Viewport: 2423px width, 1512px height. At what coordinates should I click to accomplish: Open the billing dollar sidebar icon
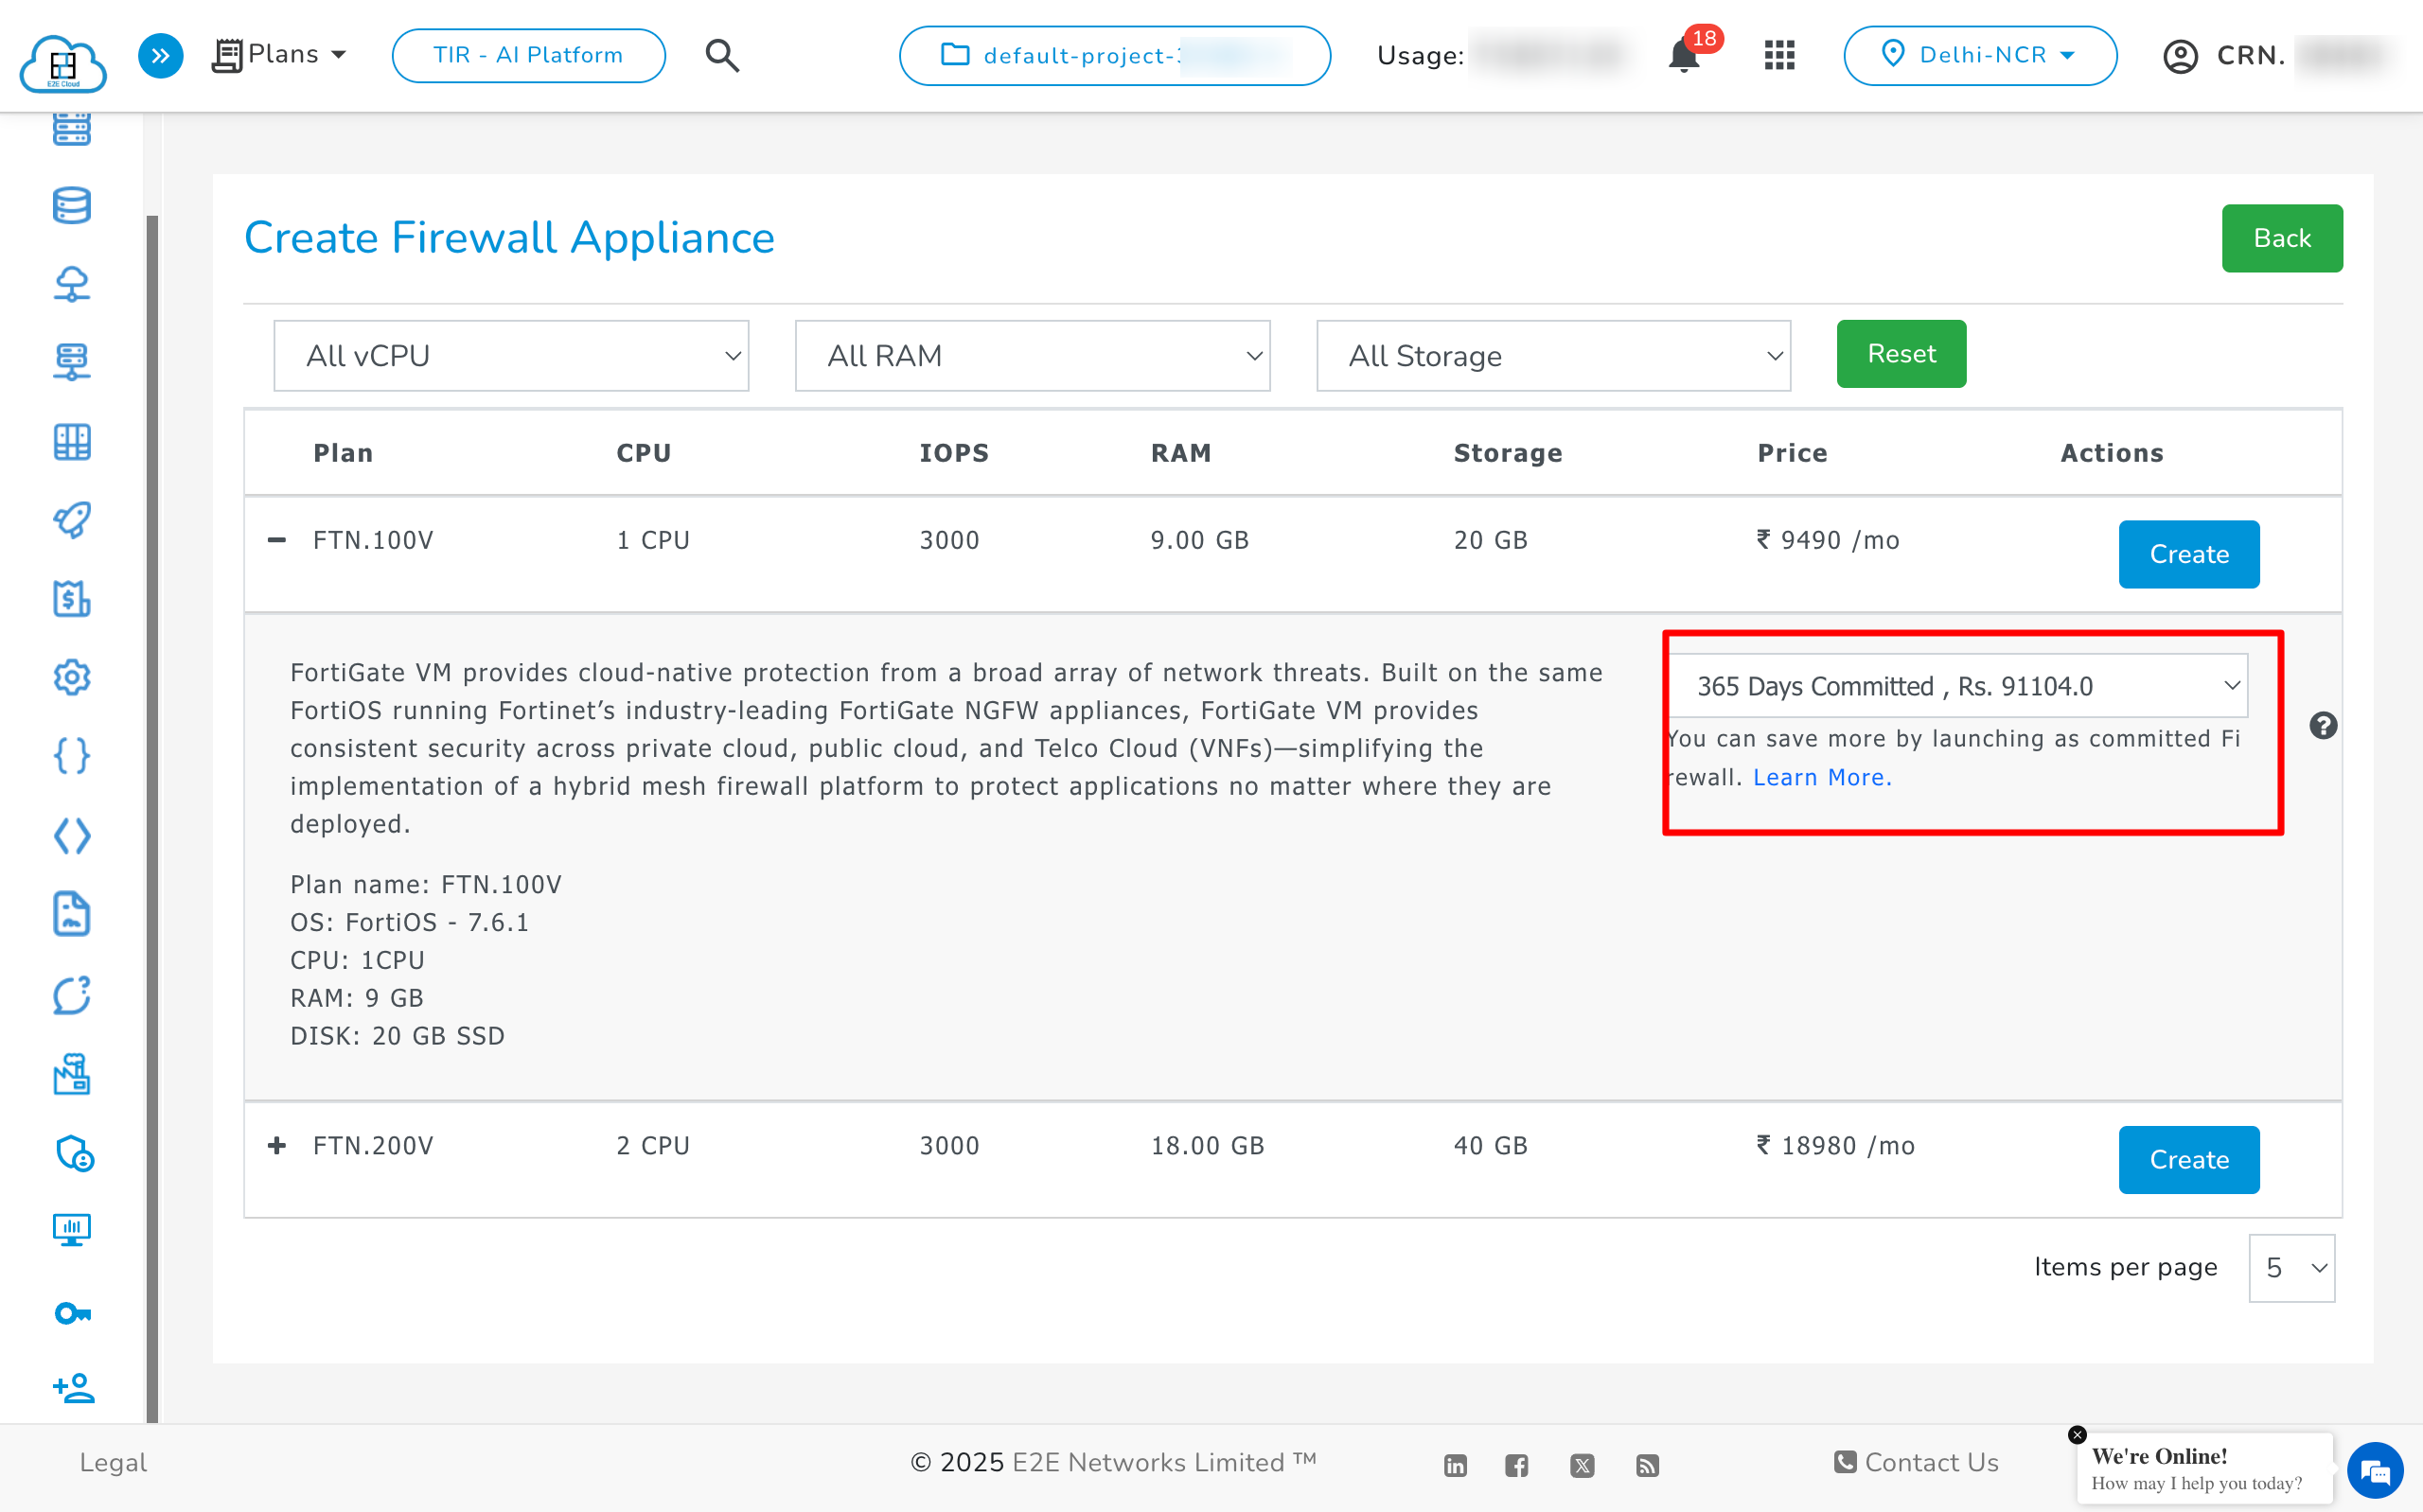coord(71,599)
